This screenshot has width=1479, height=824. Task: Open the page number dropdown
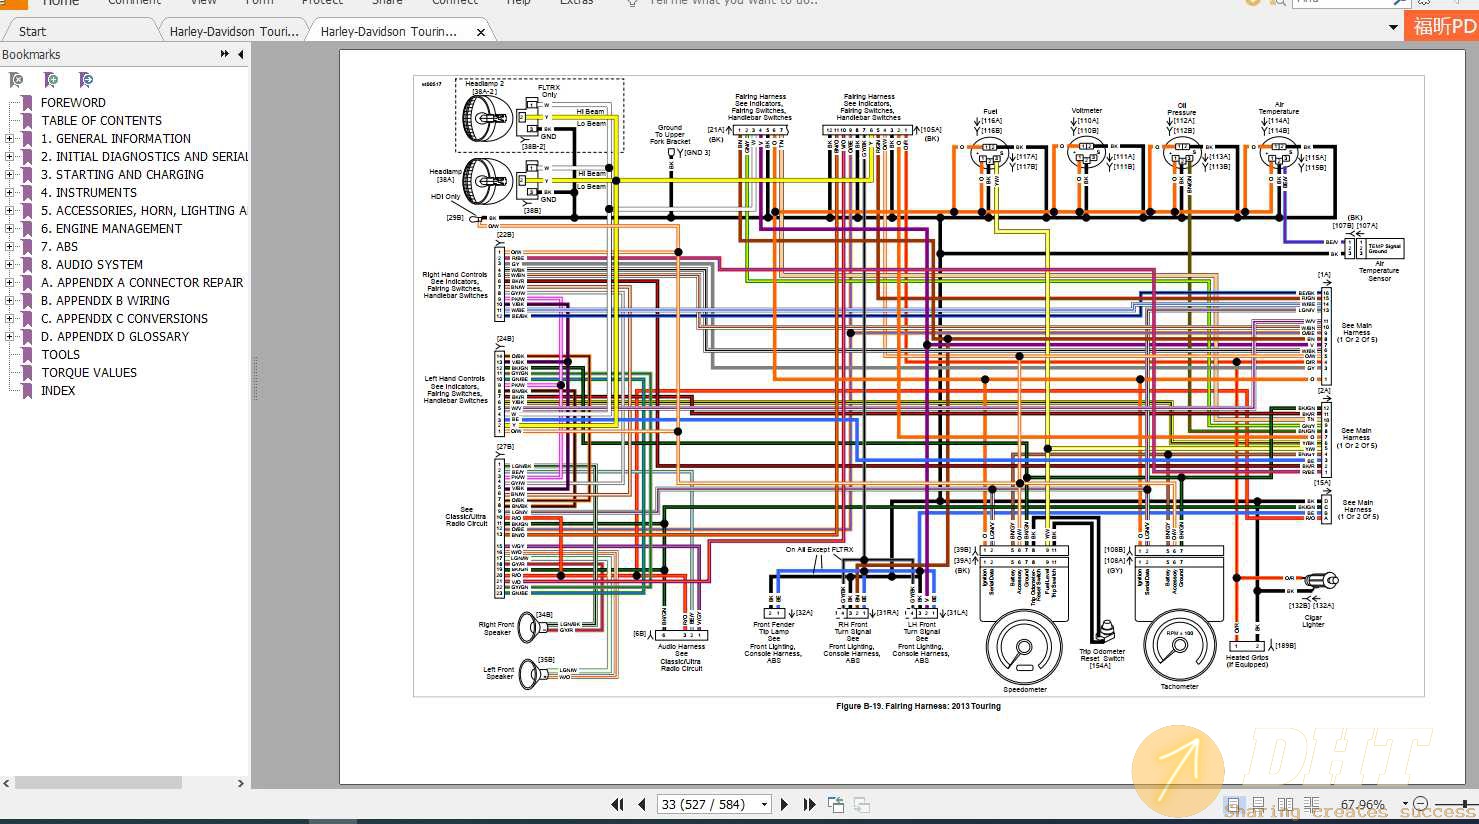click(x=765, y=804)
